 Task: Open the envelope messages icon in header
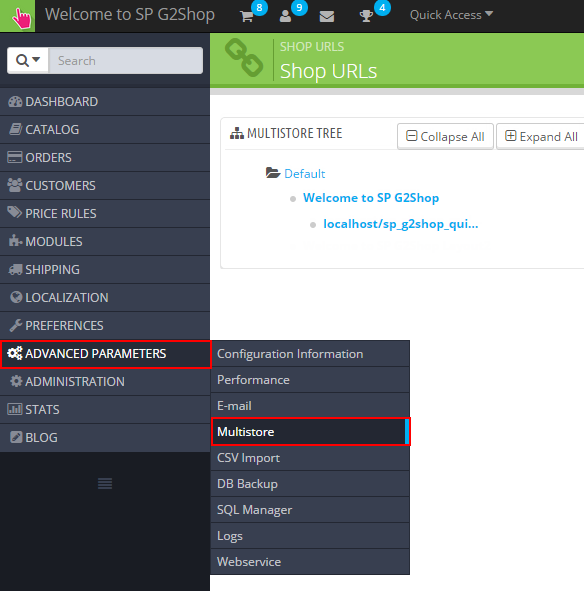click(326, 16)
